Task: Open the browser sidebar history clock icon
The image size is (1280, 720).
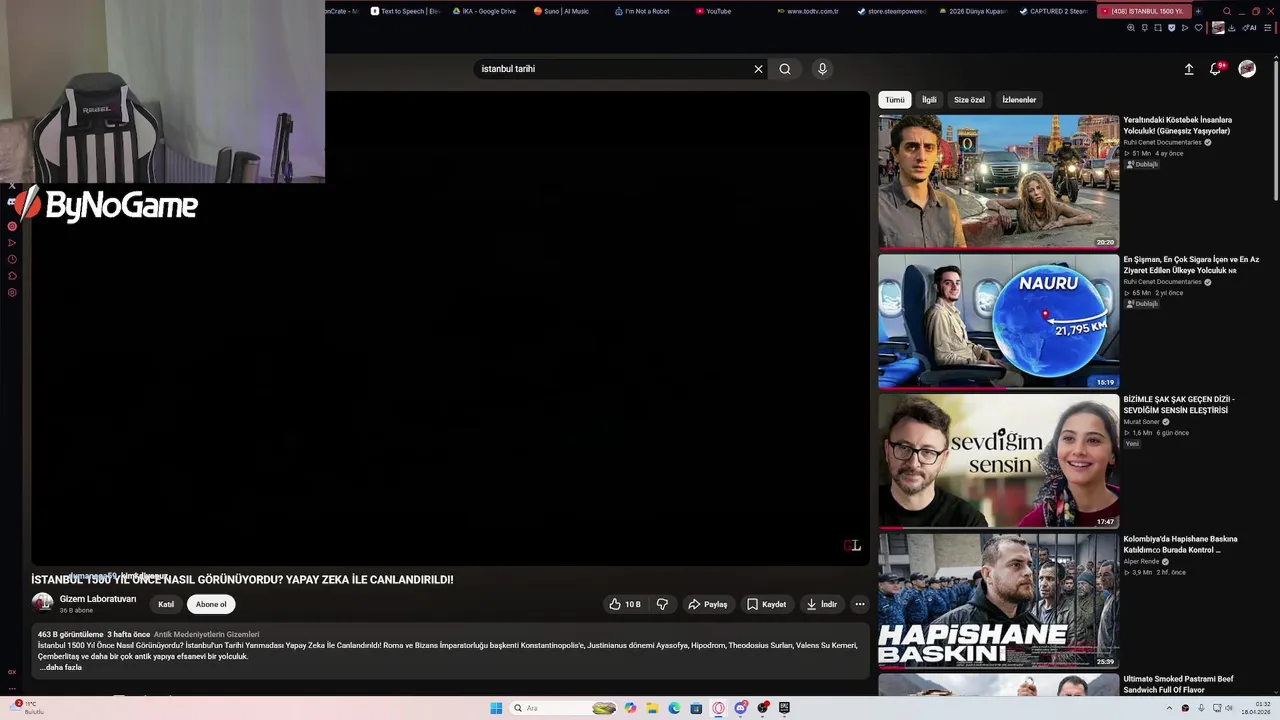Action: [12, 259]
